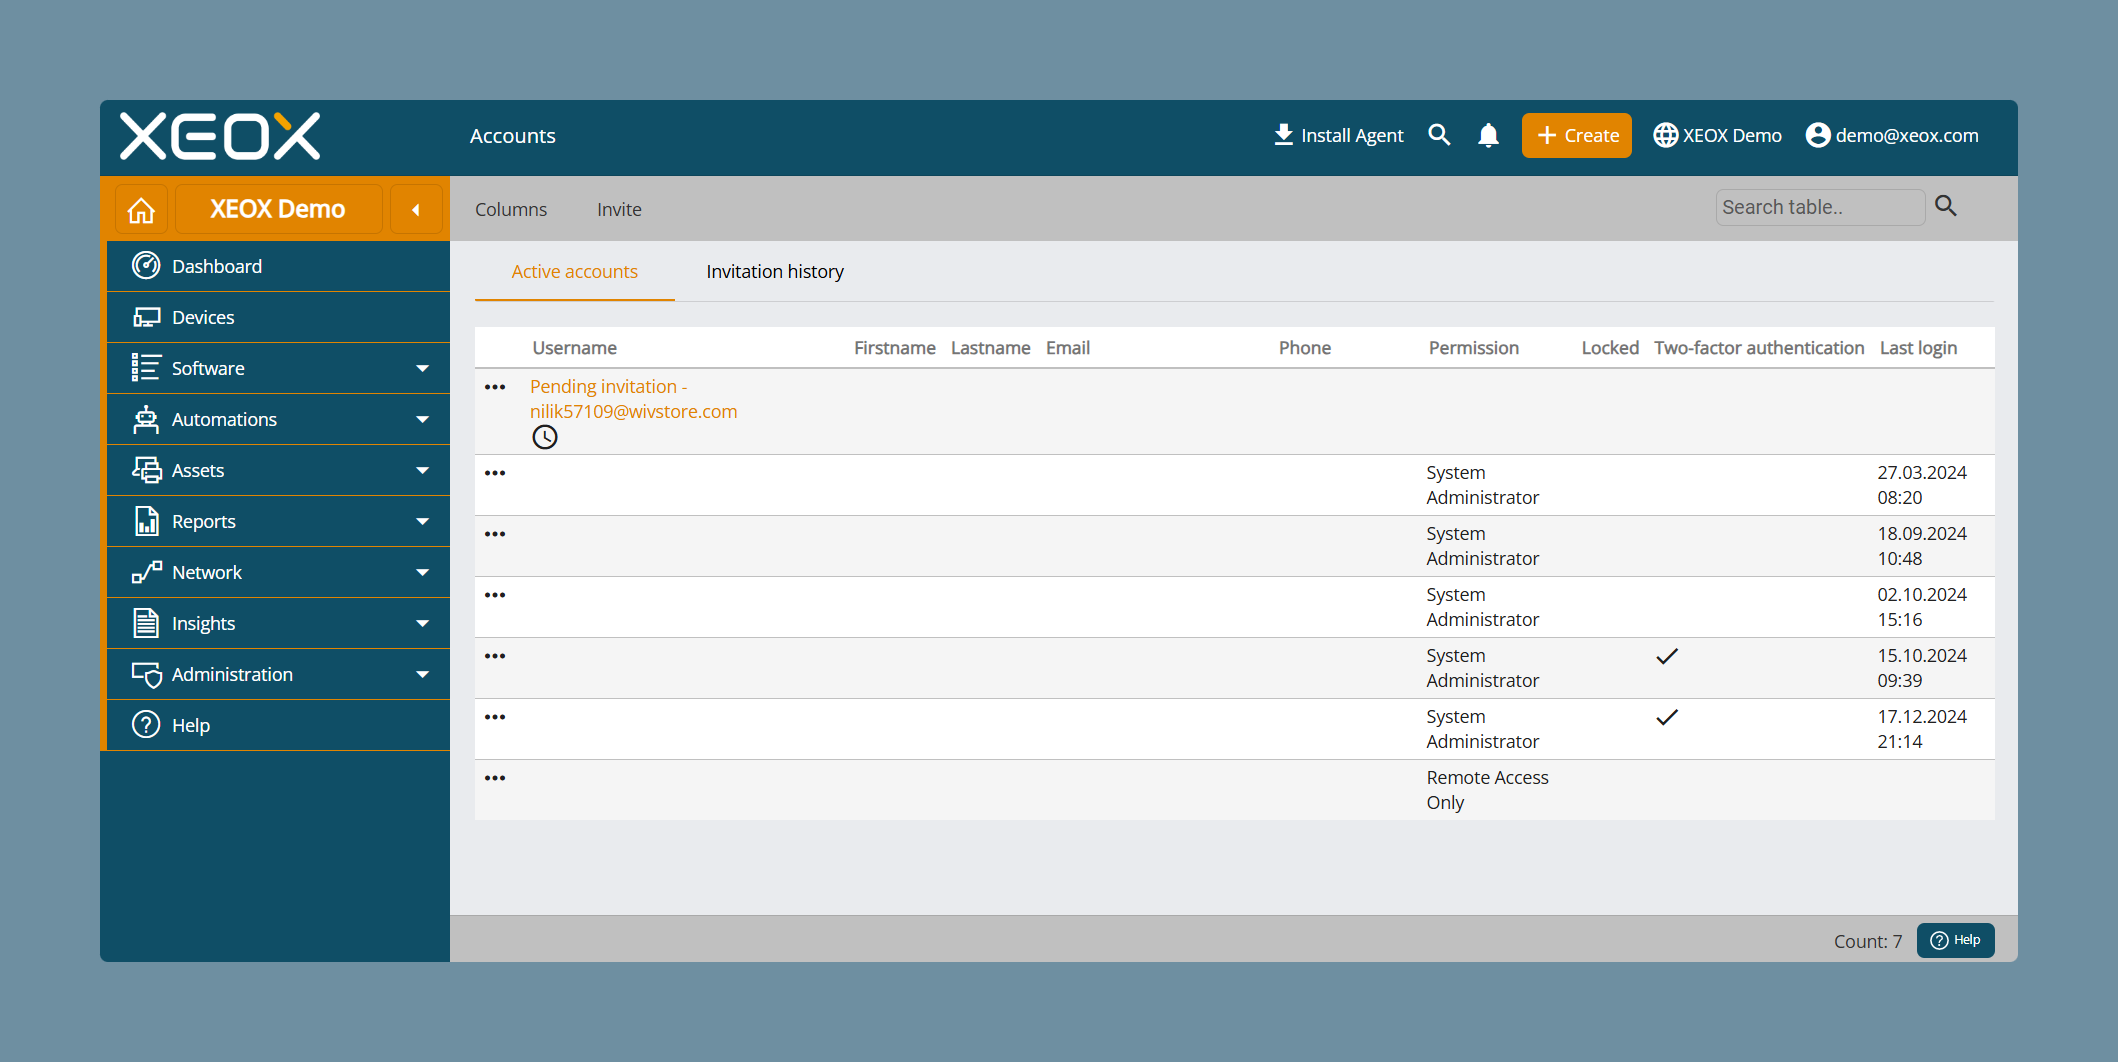Sort by the Last login column header
The height and width of the screenshot is (1062, 2118).
[1918, 348]
